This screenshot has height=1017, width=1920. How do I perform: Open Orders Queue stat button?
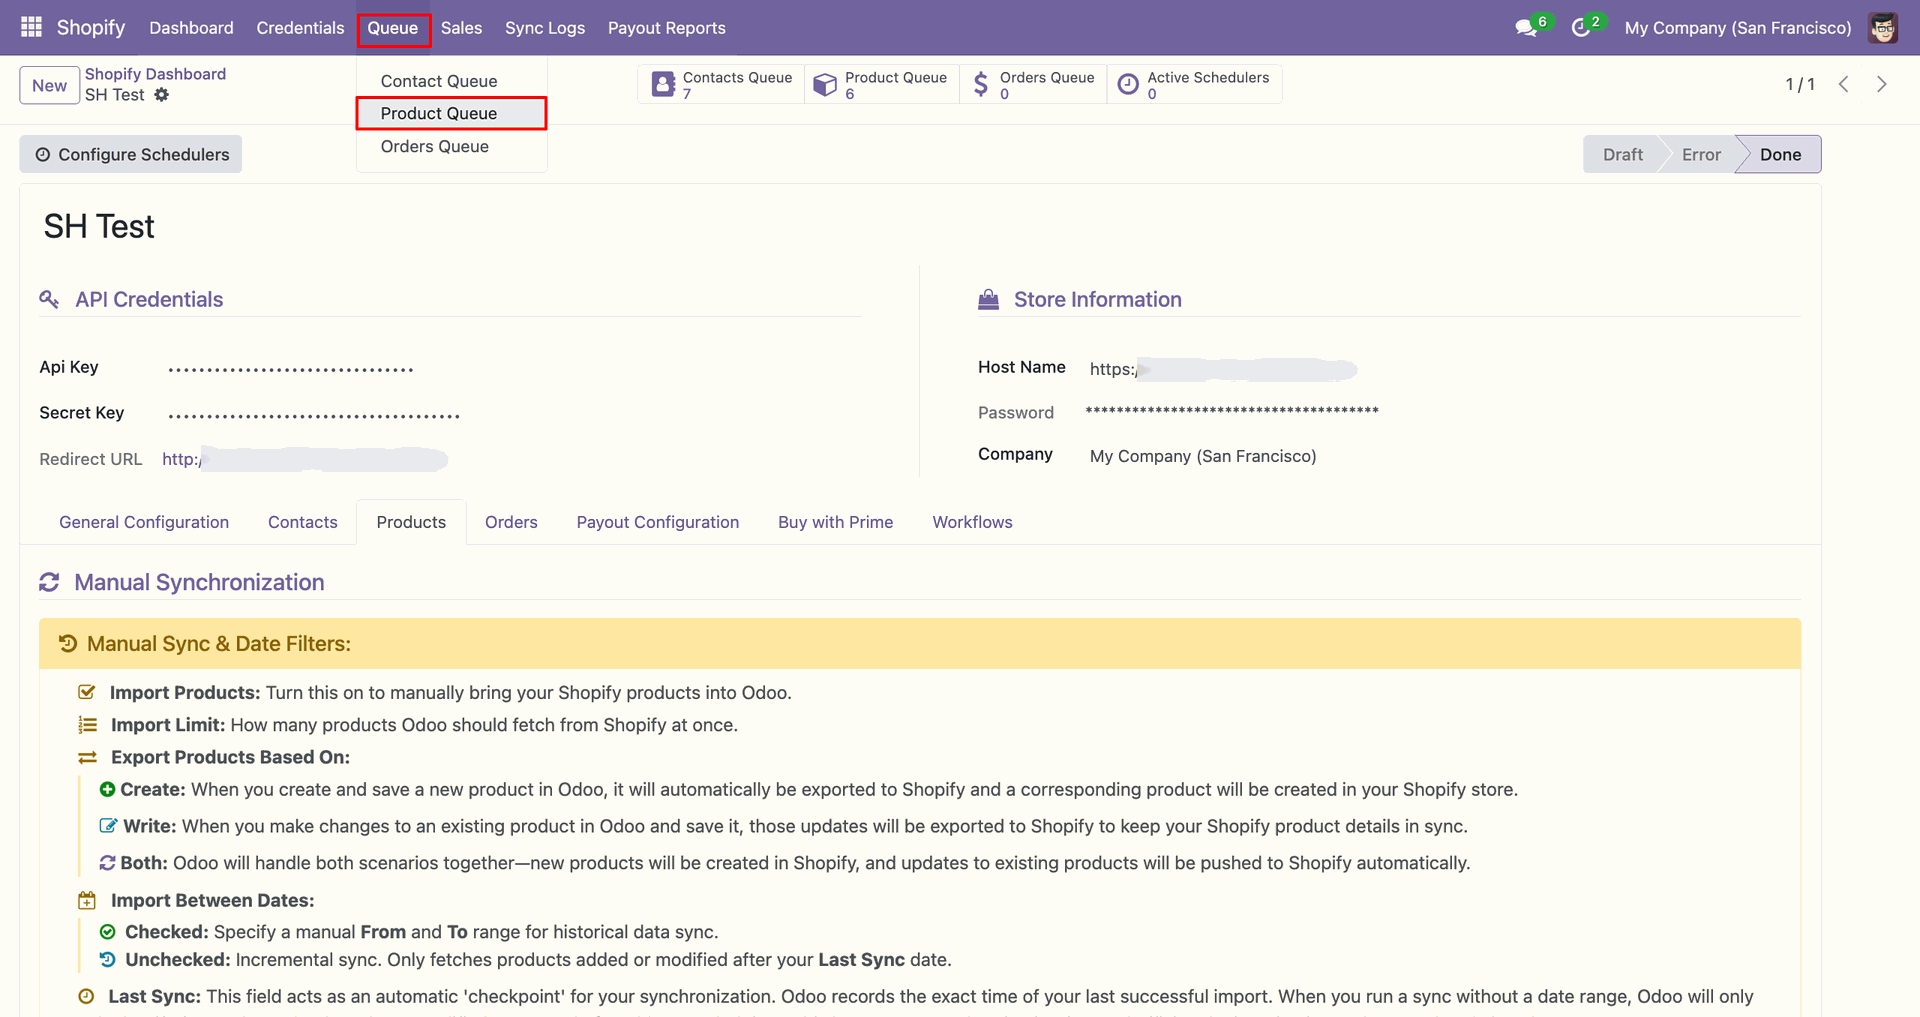pyautogui.click(x=1033, y=84)
